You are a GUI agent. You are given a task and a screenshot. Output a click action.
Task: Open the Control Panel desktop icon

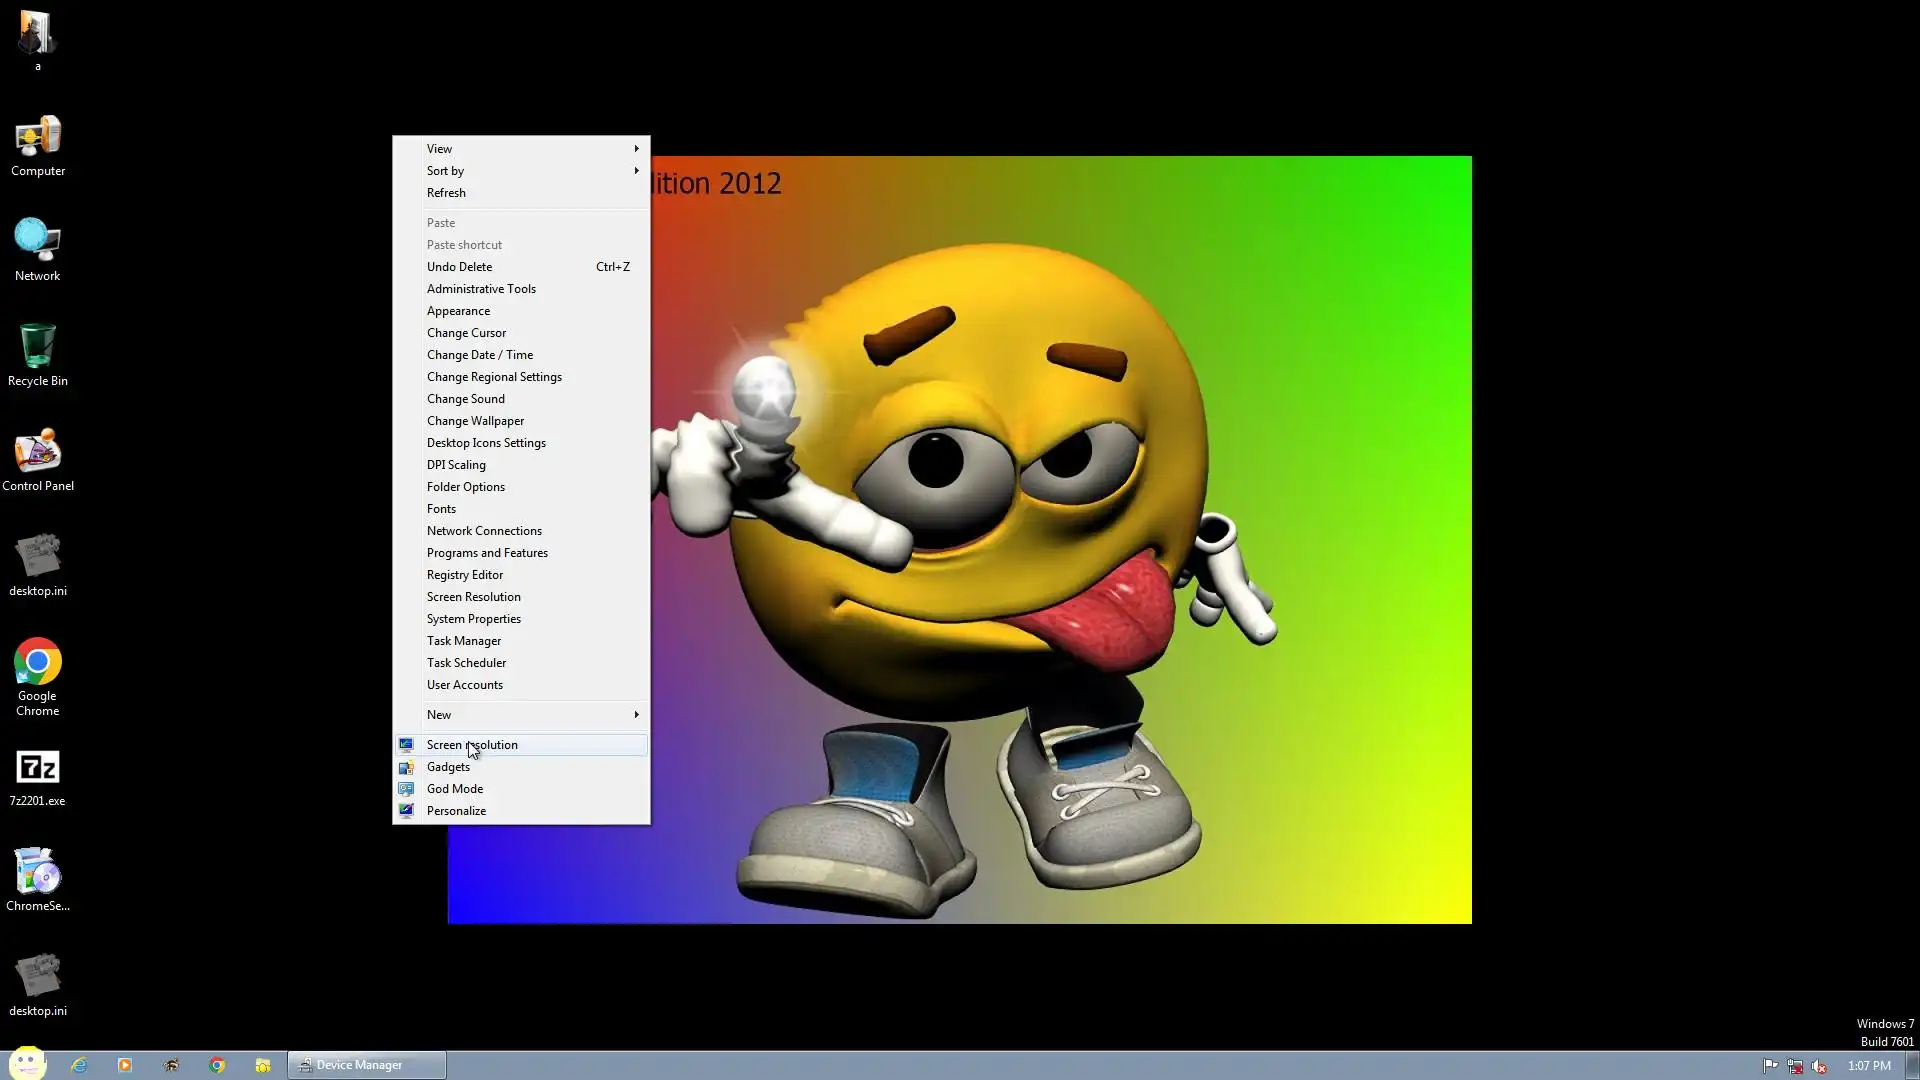[x=38, y=456]
